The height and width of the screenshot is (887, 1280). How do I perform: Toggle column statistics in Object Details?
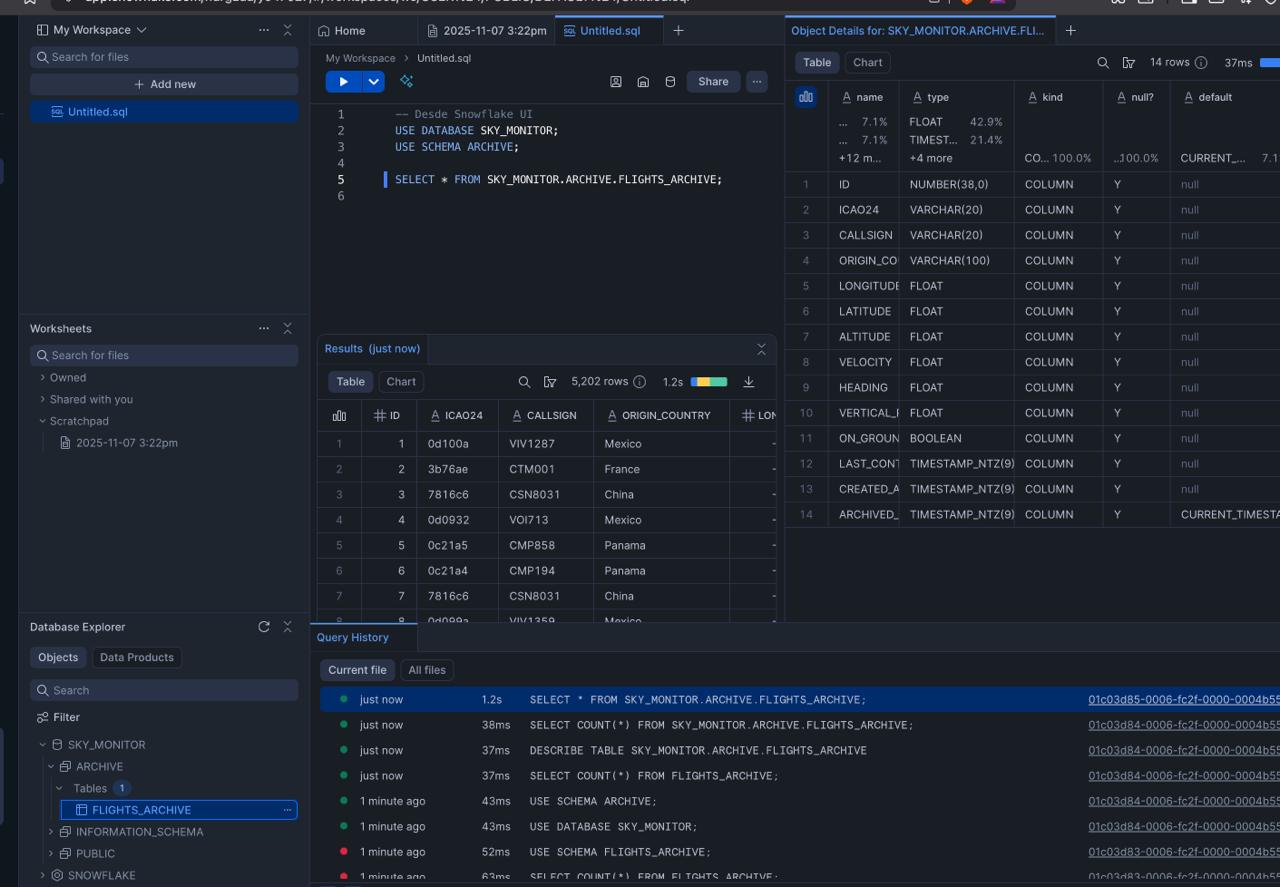click(x=806, y=97)
